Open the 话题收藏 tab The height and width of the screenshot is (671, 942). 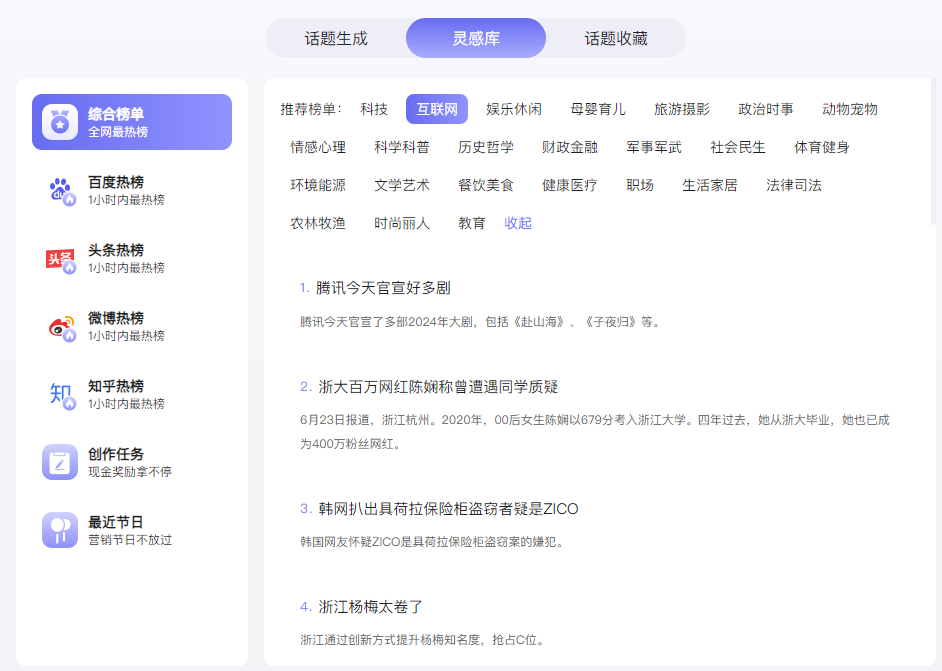[x=616, y=38]
